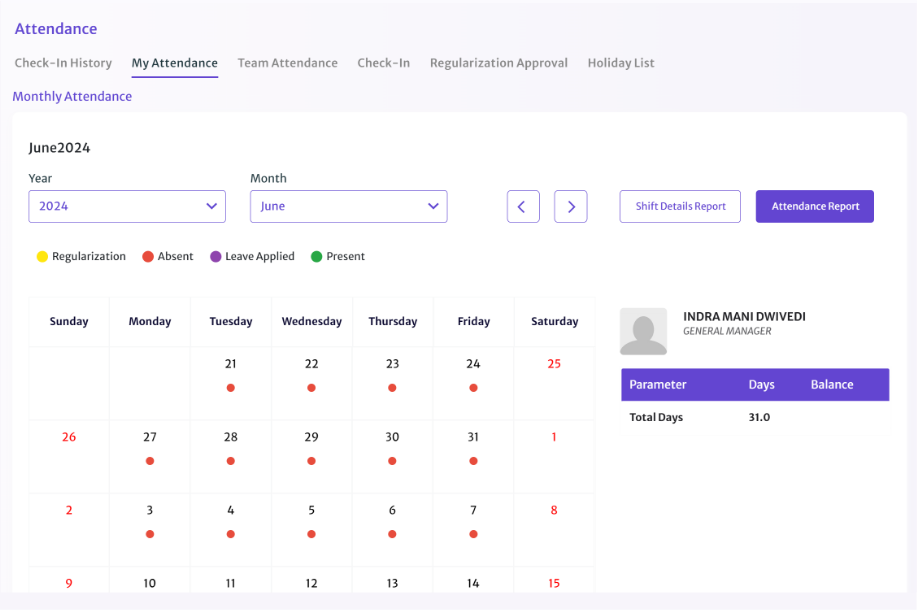Select calendar date 27

tap(150, 437)
